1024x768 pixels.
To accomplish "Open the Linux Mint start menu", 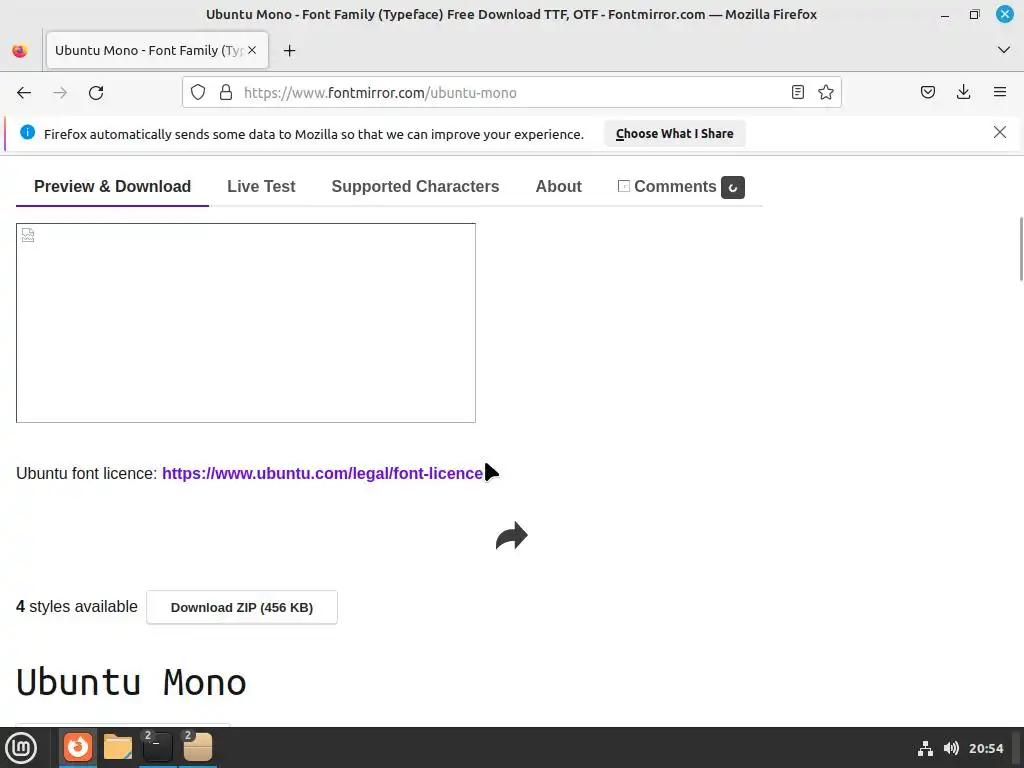I will [21, 748].
